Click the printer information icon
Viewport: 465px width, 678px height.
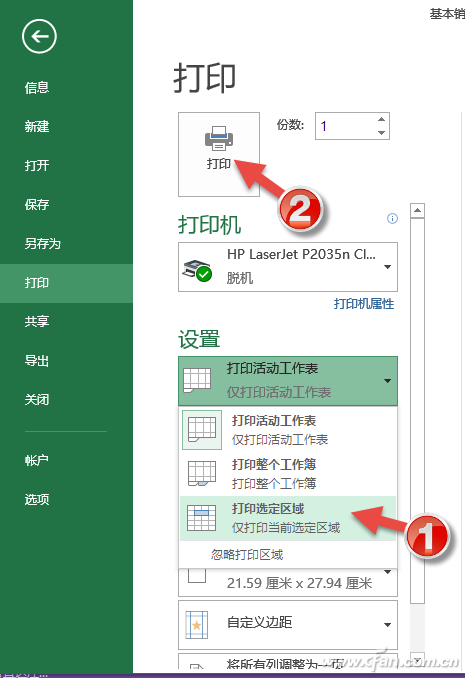[392, 218]
